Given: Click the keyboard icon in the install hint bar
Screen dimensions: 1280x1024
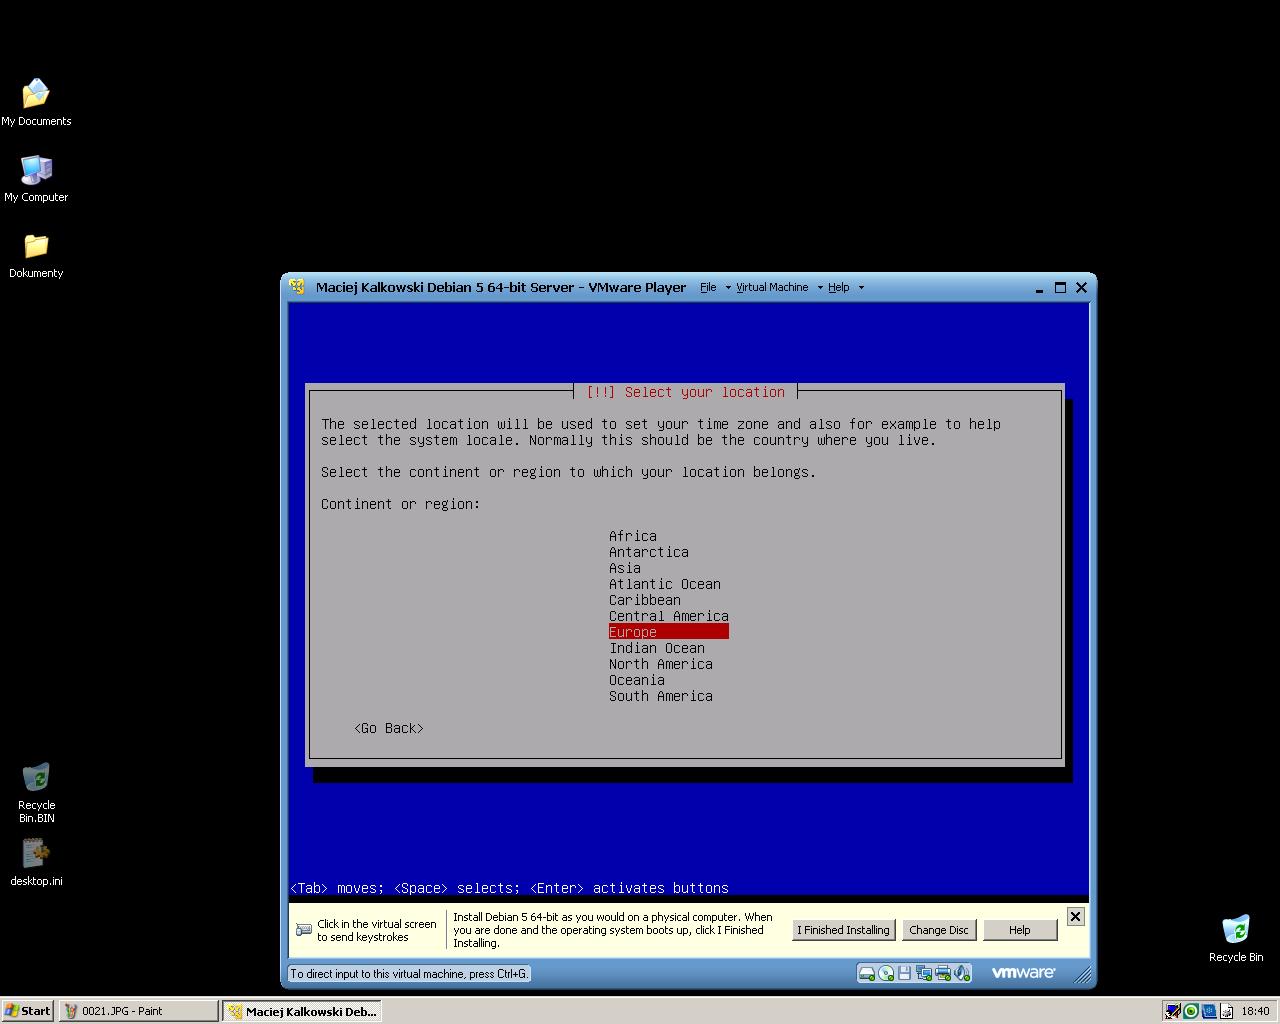Looking at the screenshot, I should click(304, 930).
